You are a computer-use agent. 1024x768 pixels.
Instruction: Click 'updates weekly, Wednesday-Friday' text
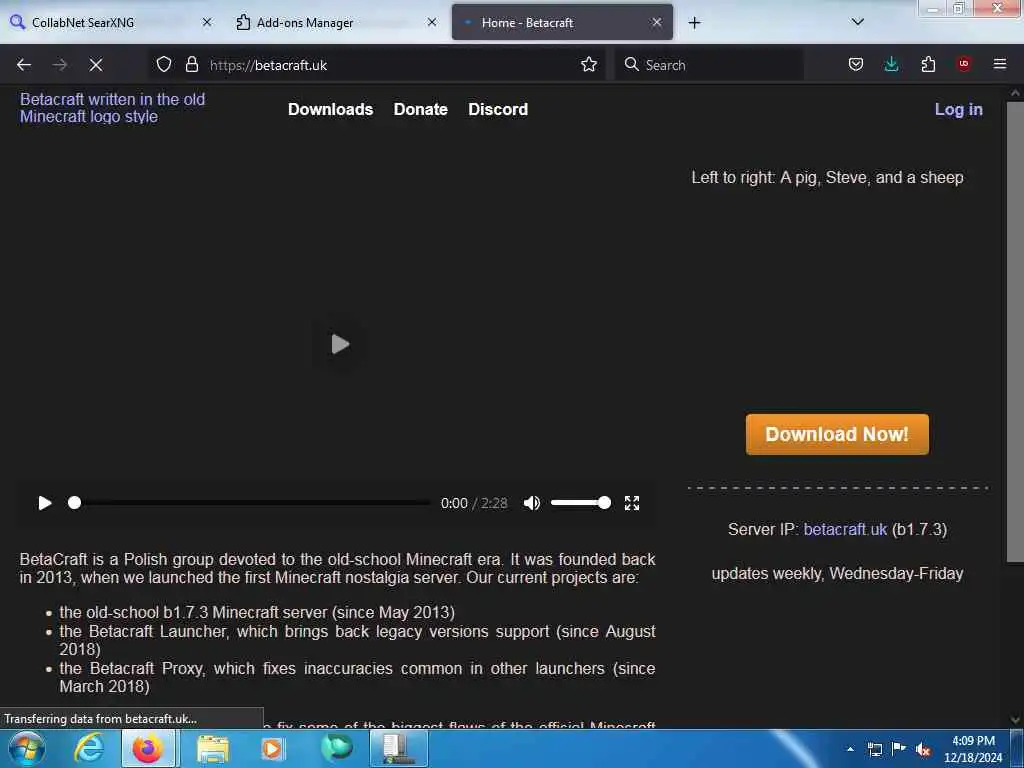tap(837, 573)
